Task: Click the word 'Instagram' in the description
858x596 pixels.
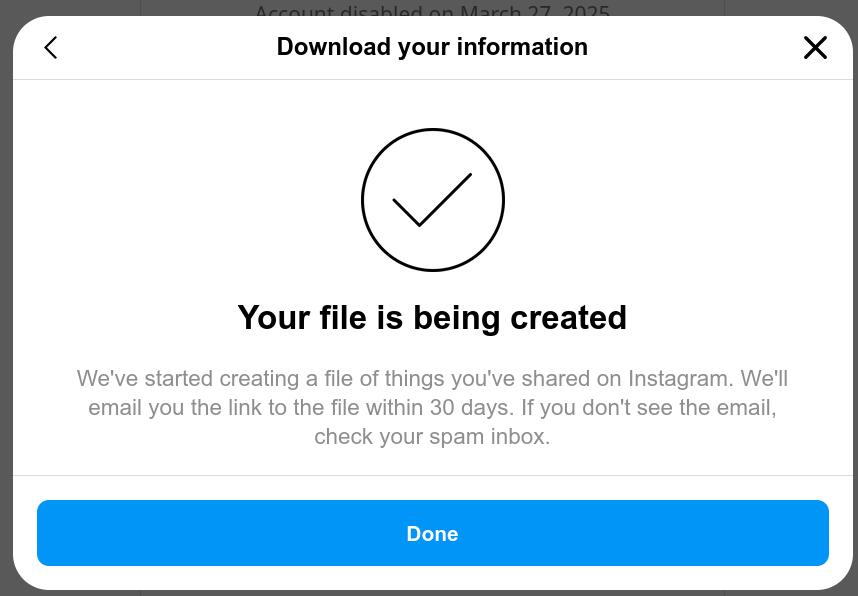Action: point(680,379)
